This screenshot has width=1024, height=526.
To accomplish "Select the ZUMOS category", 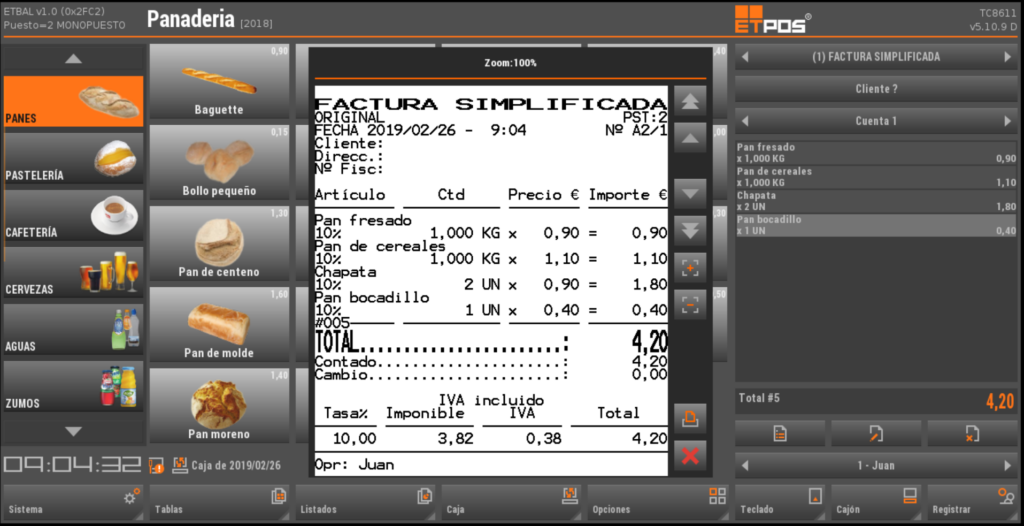I will pos(73,386).
